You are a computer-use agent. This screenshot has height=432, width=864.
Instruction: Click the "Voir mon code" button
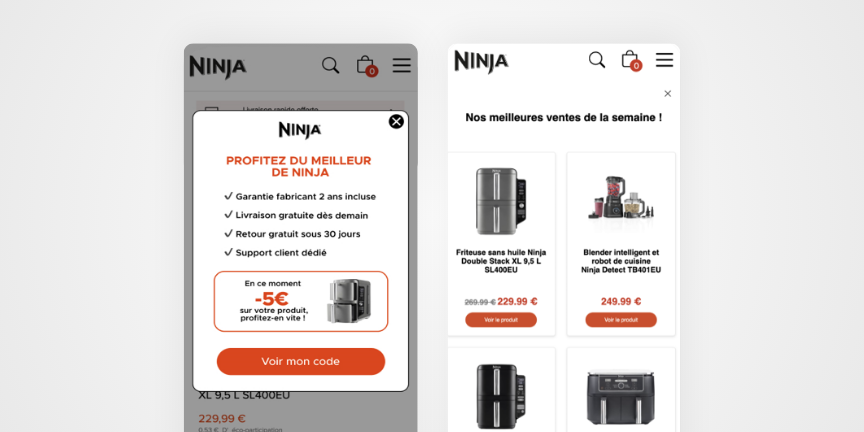point(301,361)
